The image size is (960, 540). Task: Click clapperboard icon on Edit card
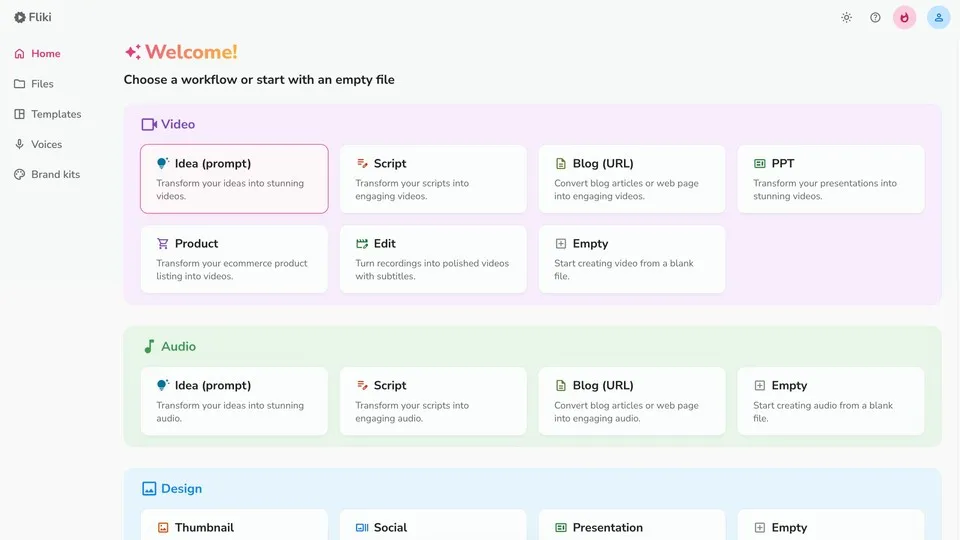(362, 244)
